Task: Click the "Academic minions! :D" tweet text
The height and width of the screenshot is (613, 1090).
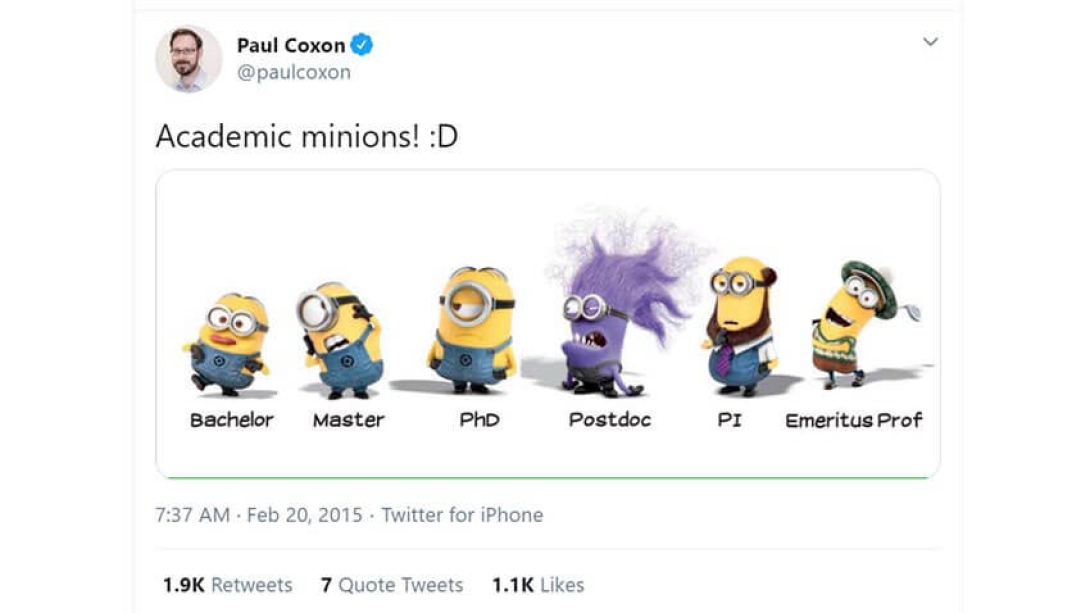Action: point(307,137)
